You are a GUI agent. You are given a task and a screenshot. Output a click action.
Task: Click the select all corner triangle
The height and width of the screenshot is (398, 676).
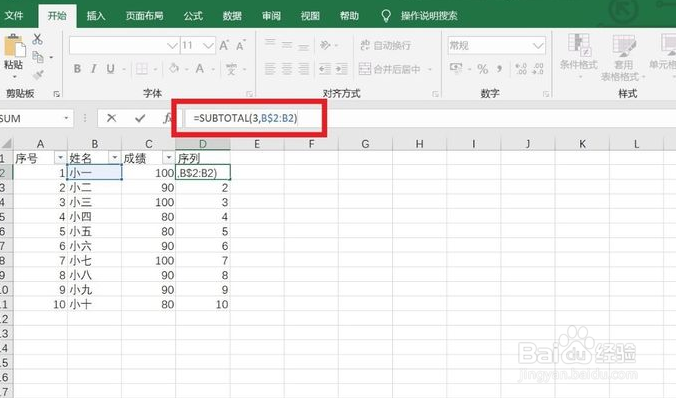(x=6, y=144)
